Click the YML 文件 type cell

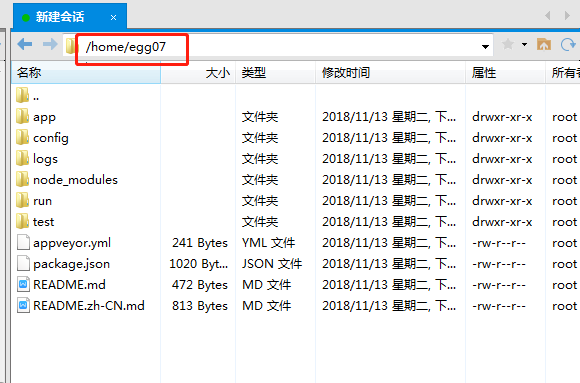[x=269, y=243]
